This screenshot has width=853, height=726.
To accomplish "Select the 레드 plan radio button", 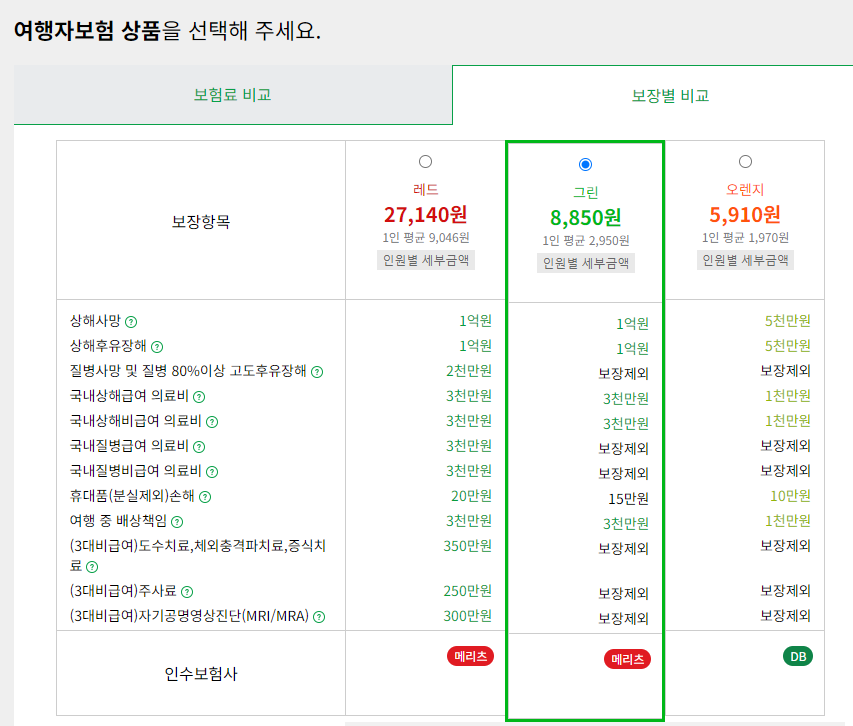I will click(425, 160).
